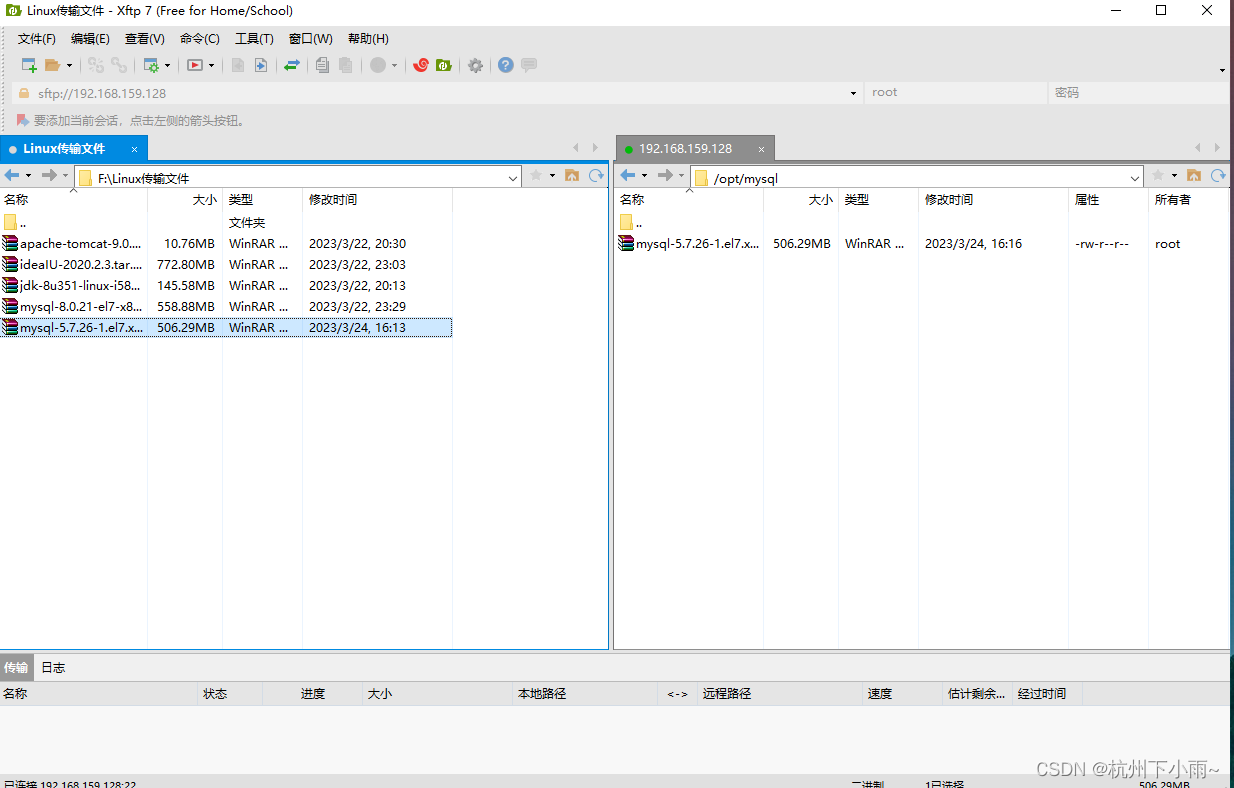Go back in local pane

(12, 176)
